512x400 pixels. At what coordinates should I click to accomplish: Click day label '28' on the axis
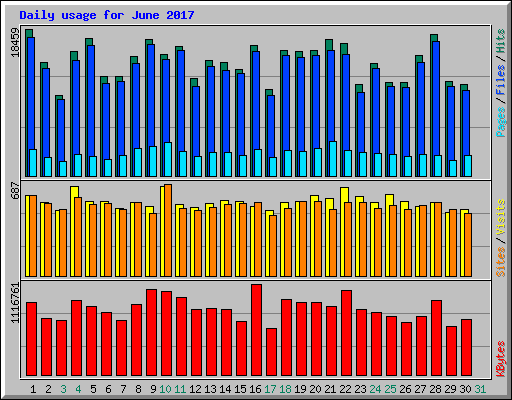click(x=435, y=389)
